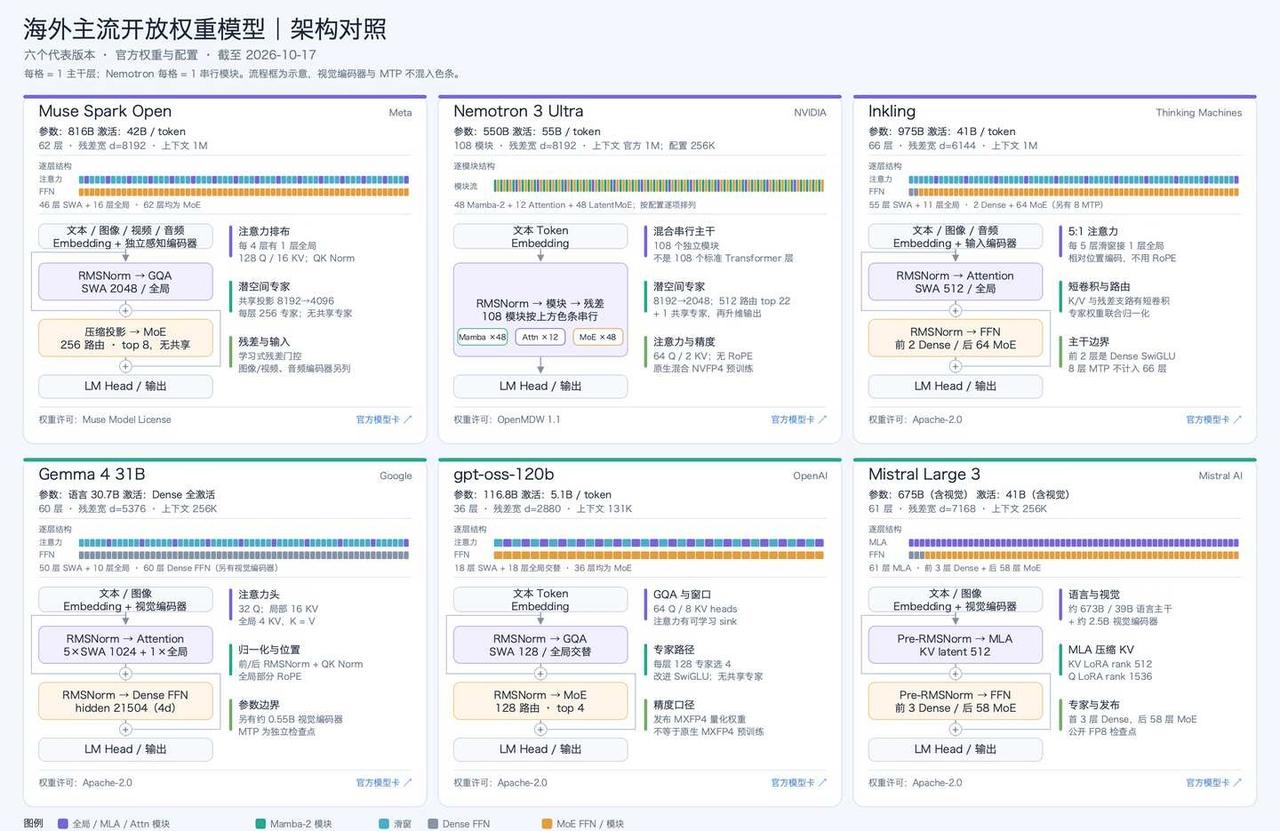The image size is (1280, 831).
Task: Click the Inkling card title
Action: 892,111
